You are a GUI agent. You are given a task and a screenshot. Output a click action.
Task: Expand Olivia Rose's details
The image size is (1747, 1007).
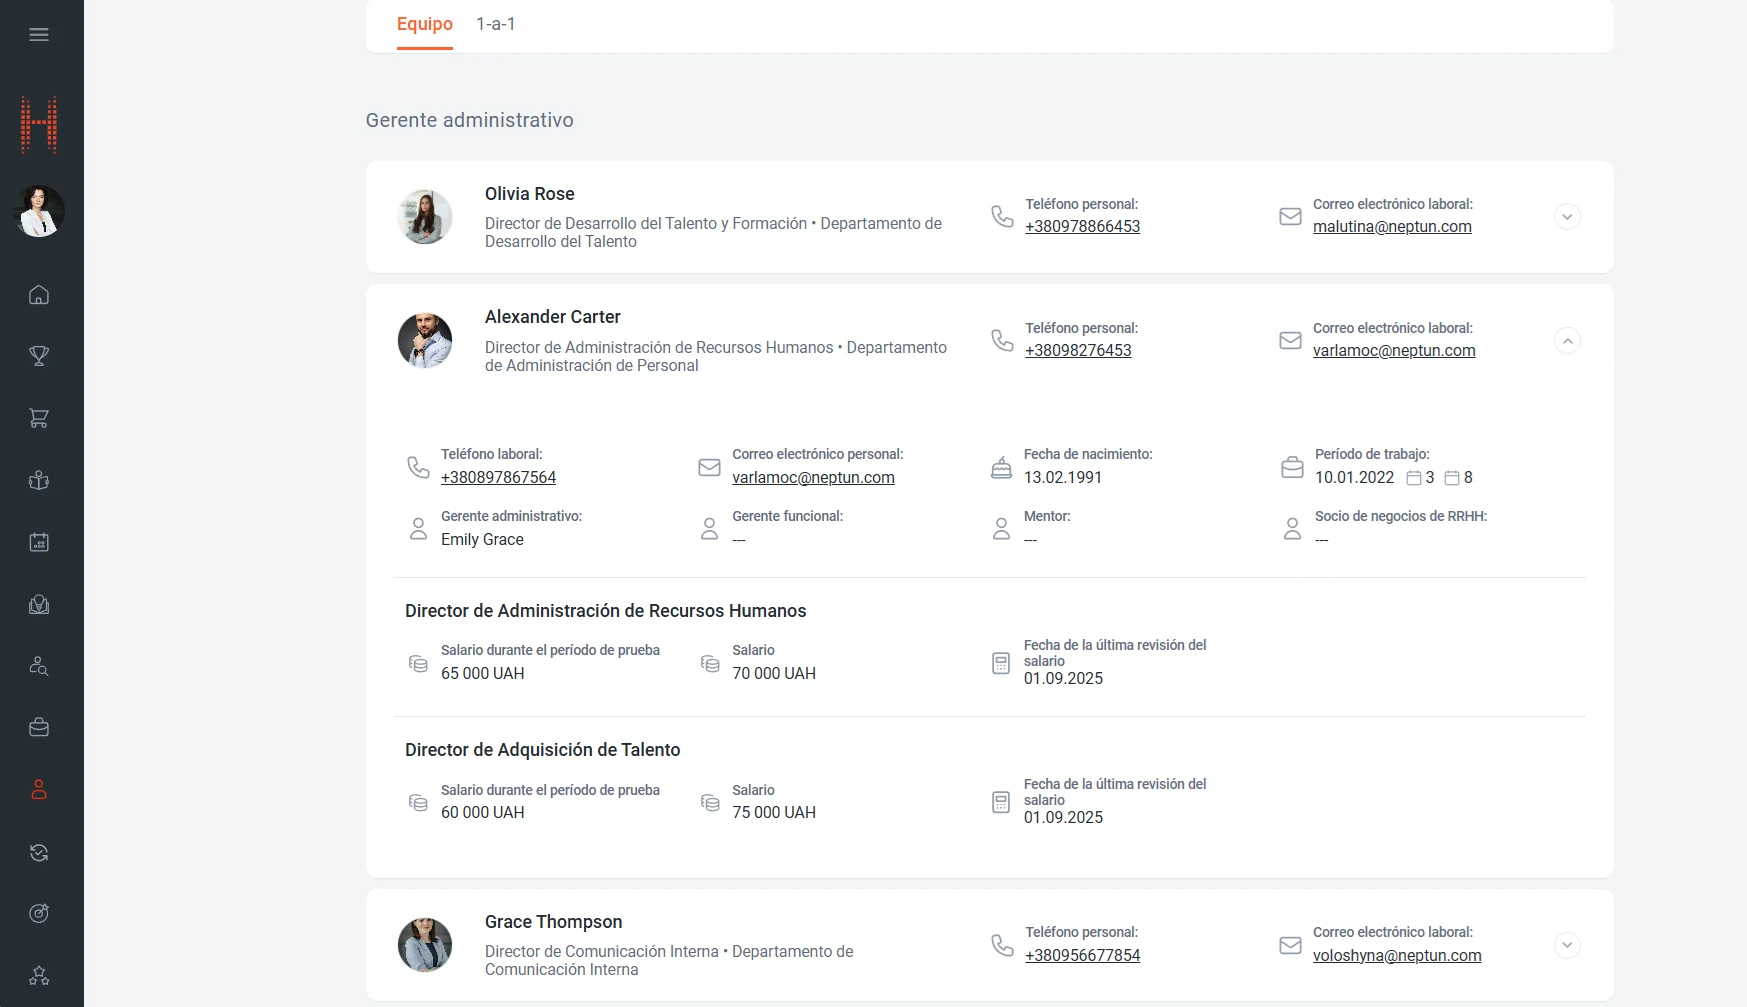click(1567, 217)
